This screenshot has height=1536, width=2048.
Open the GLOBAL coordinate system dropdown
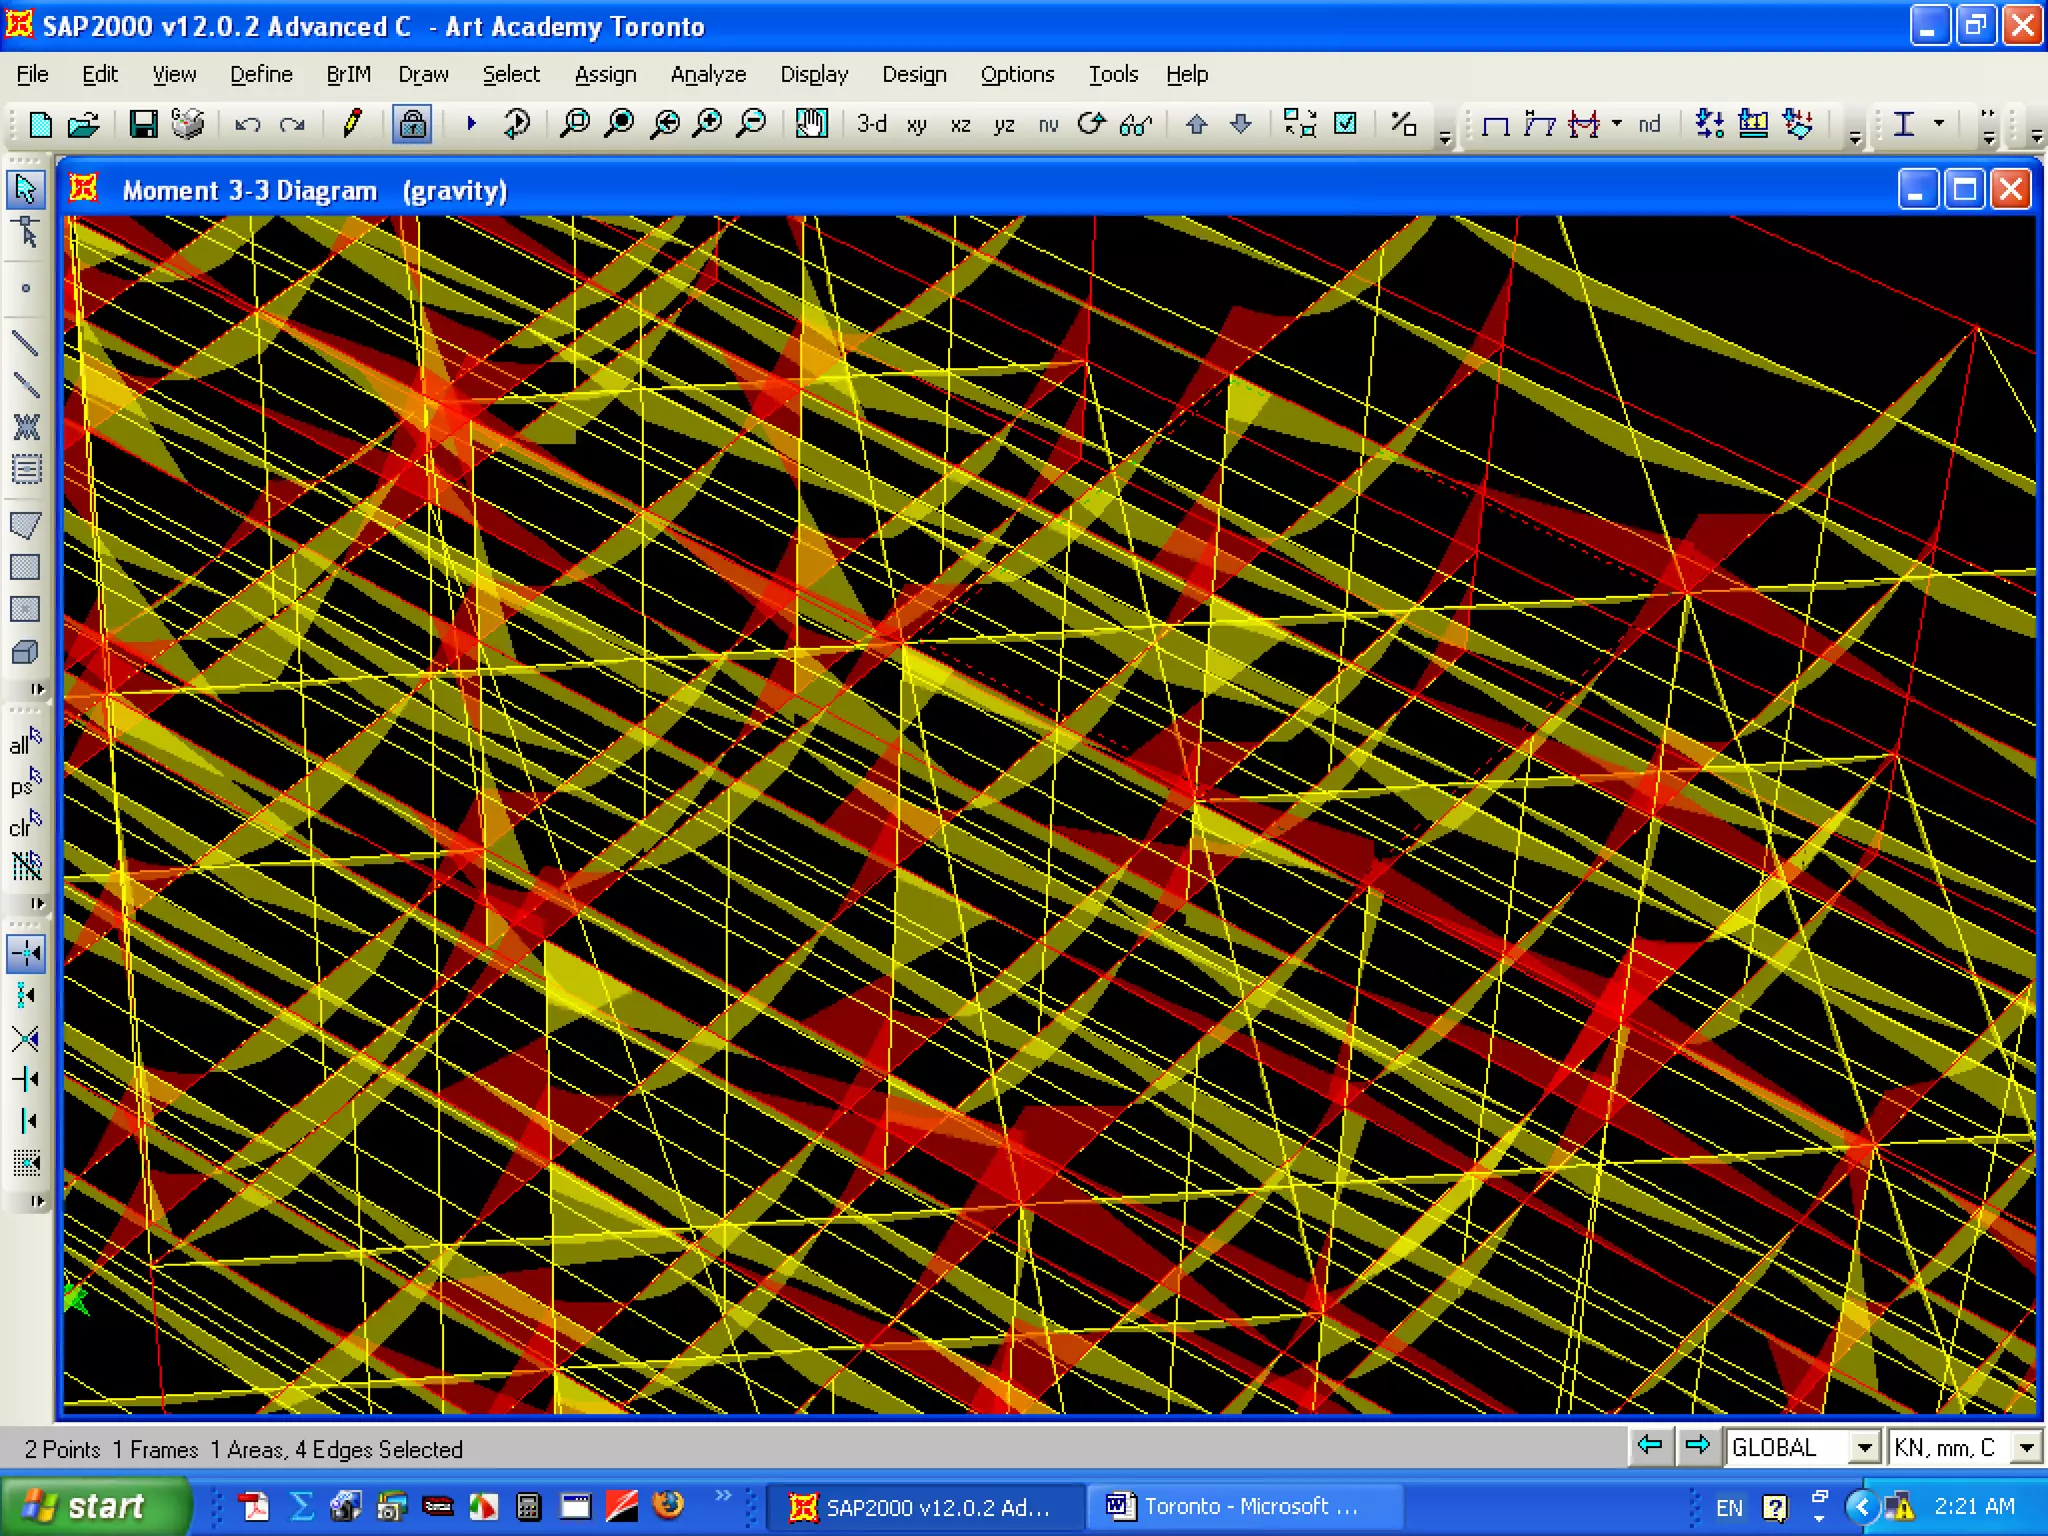point(1864,1447)
